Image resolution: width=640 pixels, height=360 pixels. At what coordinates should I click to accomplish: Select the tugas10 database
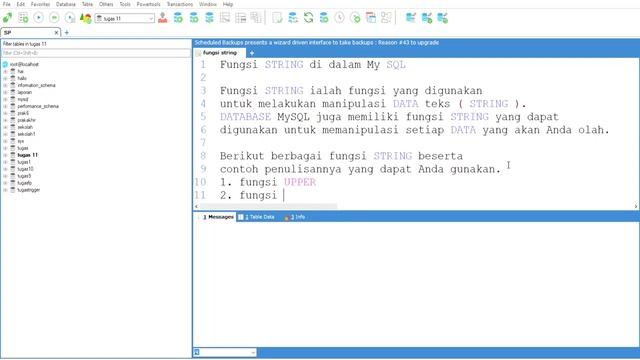[25, 169]
